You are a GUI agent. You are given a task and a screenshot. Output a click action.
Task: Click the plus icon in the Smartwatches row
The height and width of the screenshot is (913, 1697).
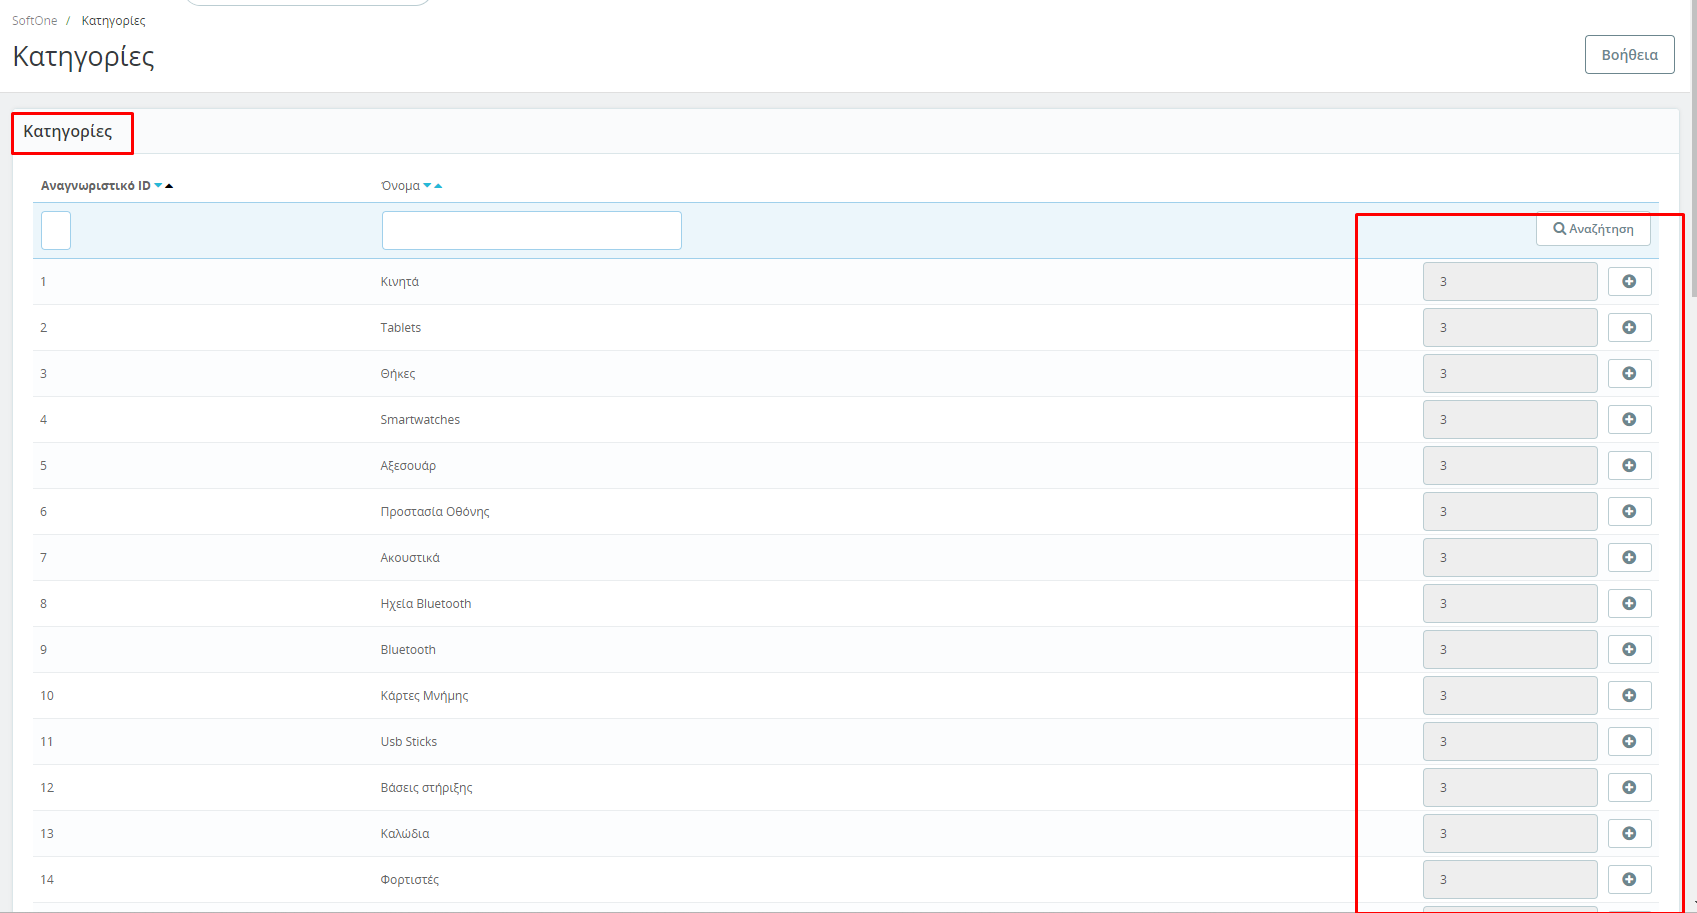pyautogui.click(x=1629, y=420)
